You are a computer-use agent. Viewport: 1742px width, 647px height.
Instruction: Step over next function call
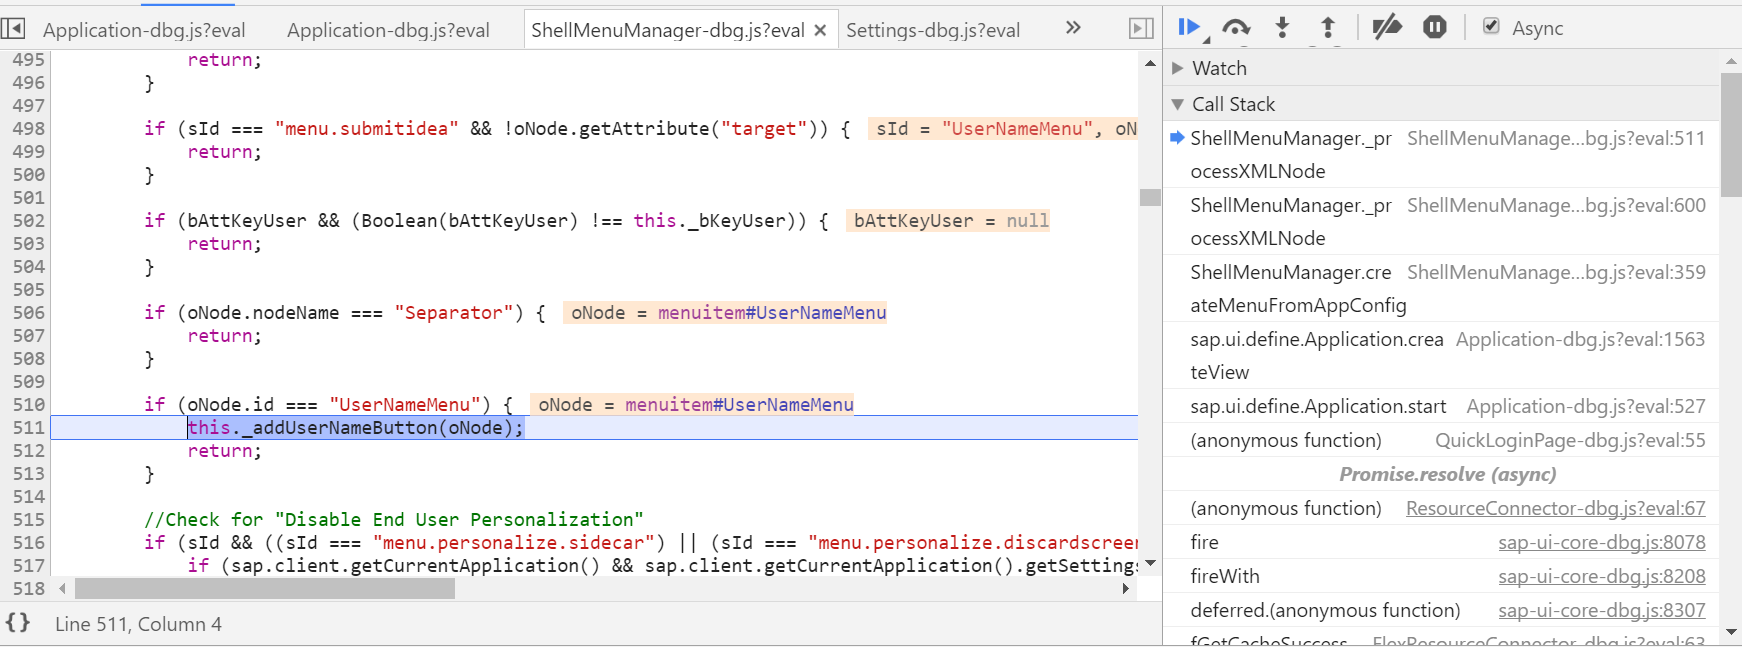pyautogui.click(x=1236, y=28)
